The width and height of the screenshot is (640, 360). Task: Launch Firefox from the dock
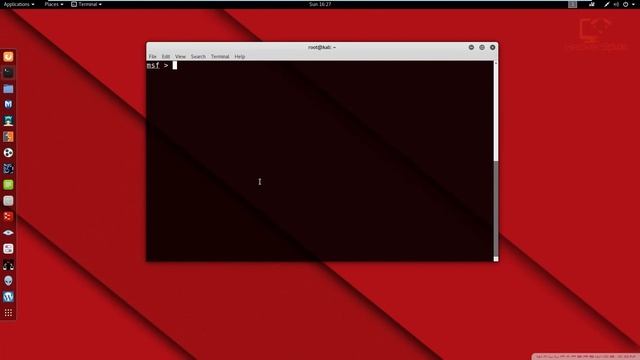pyautogui.click(x=8, y=56)
